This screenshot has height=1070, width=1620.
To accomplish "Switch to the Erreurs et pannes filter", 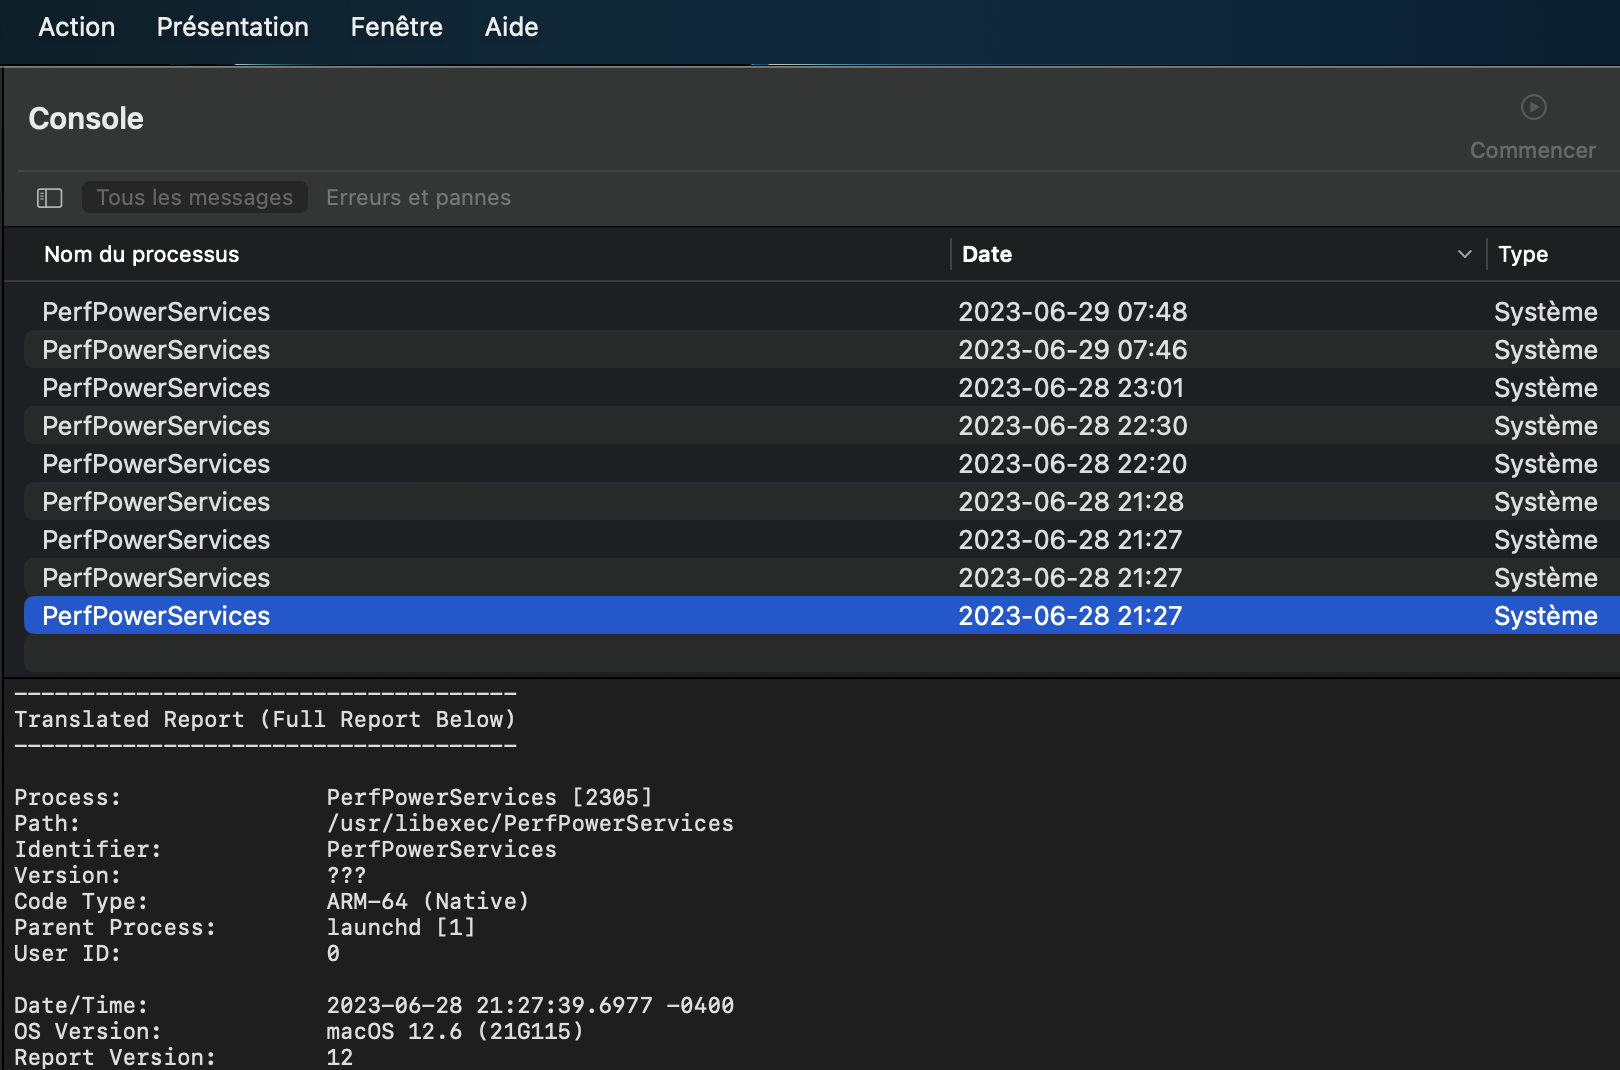I will point(418,198).
